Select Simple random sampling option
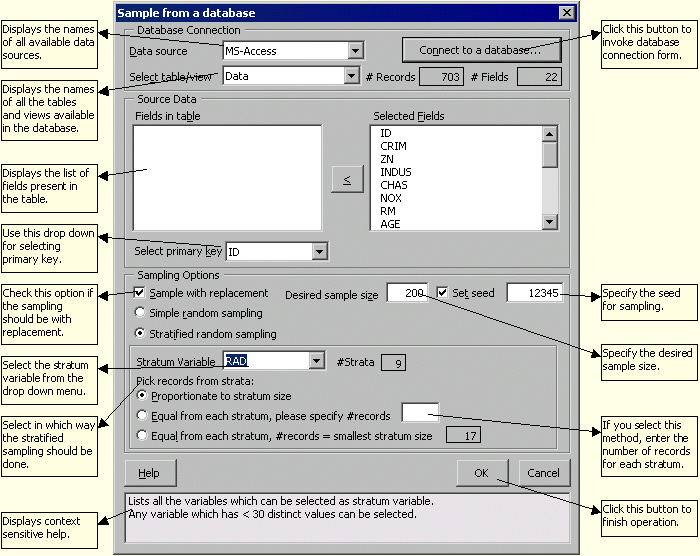 pyautogui.click(x=140, y=313)
